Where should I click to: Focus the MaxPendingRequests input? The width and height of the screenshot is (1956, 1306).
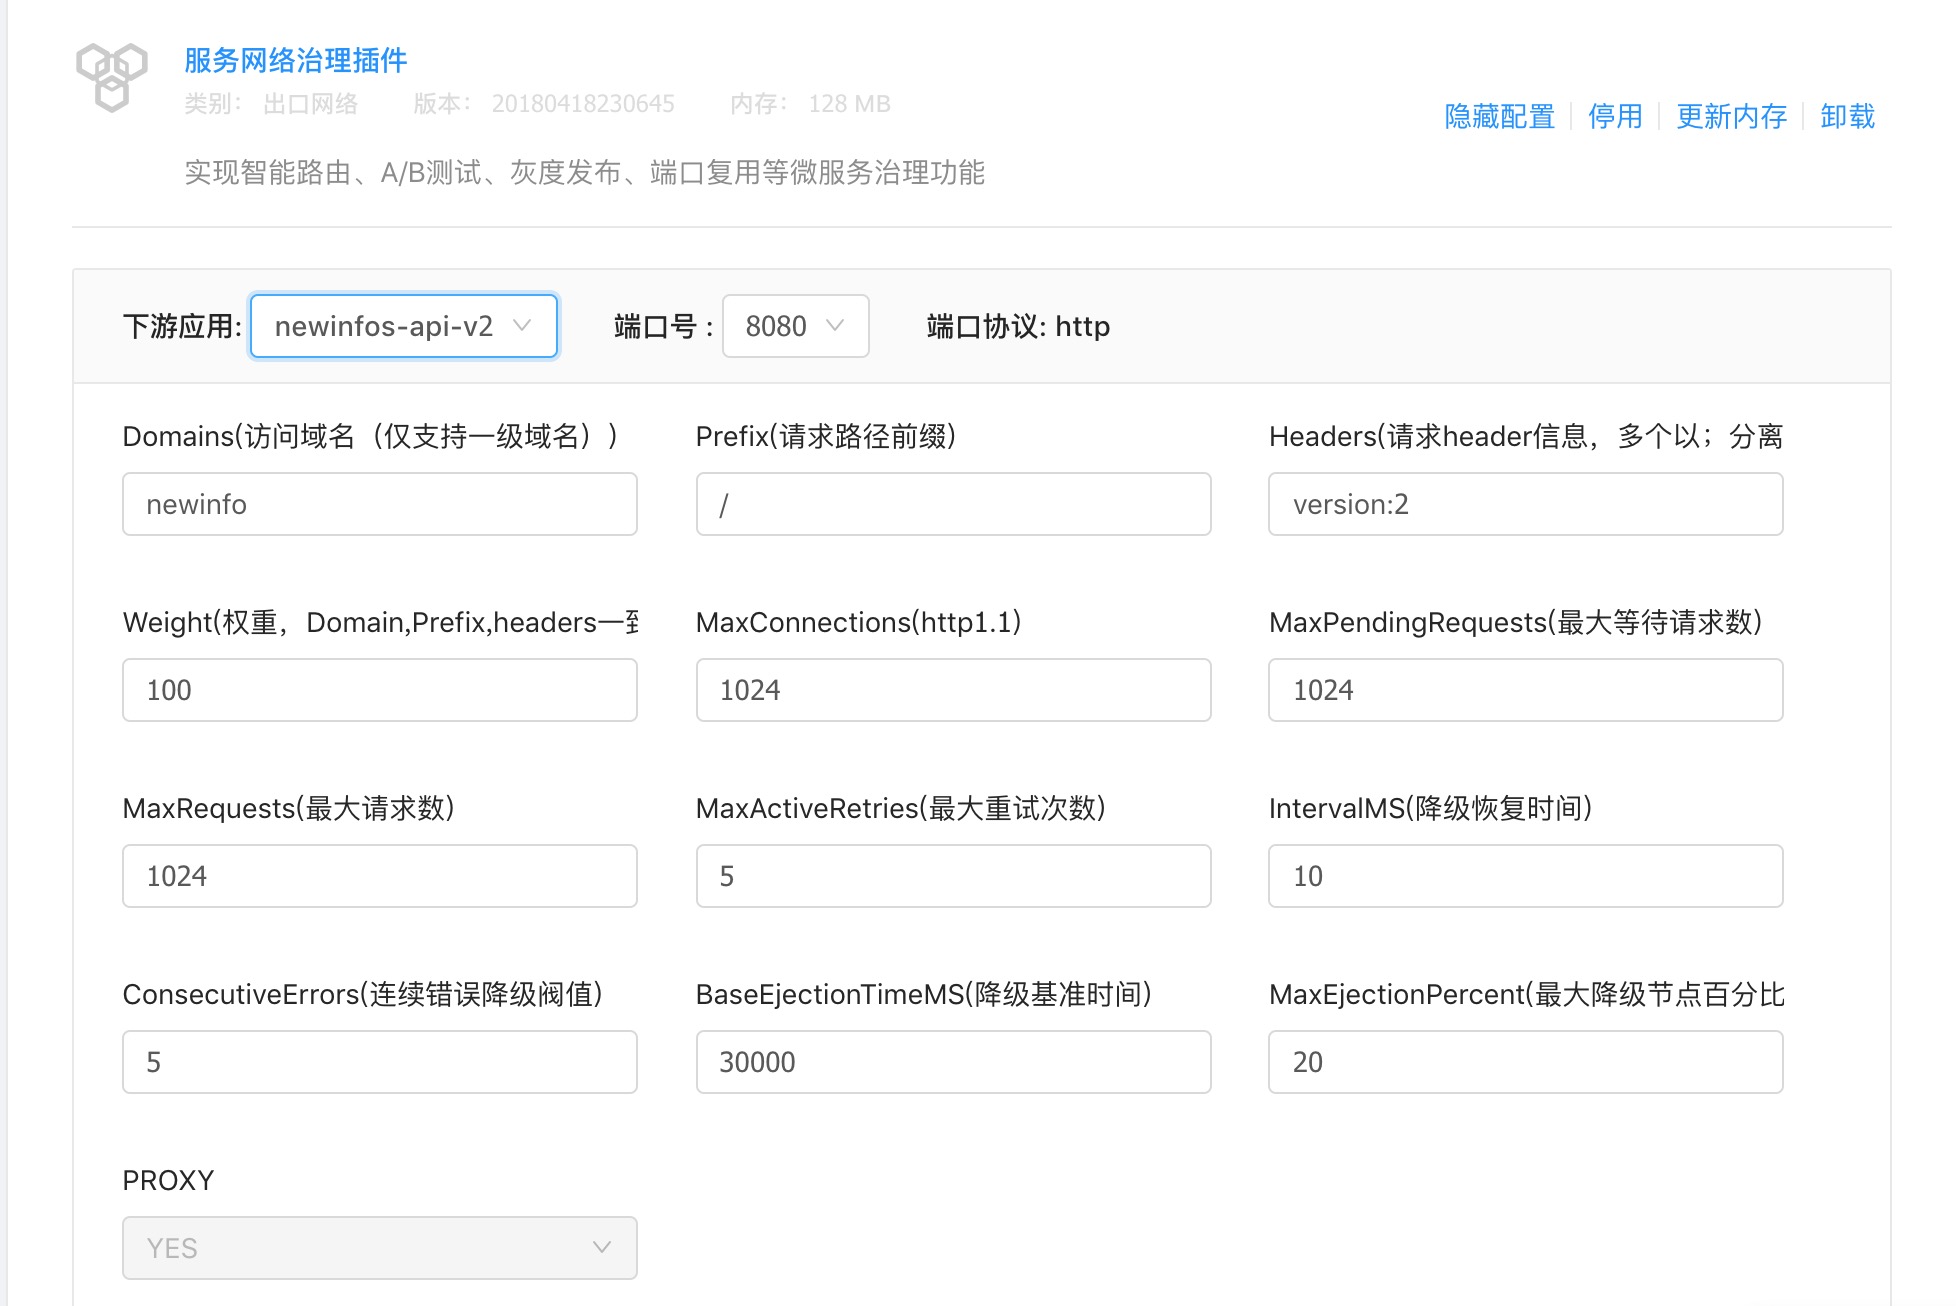tap(1524, 690)
